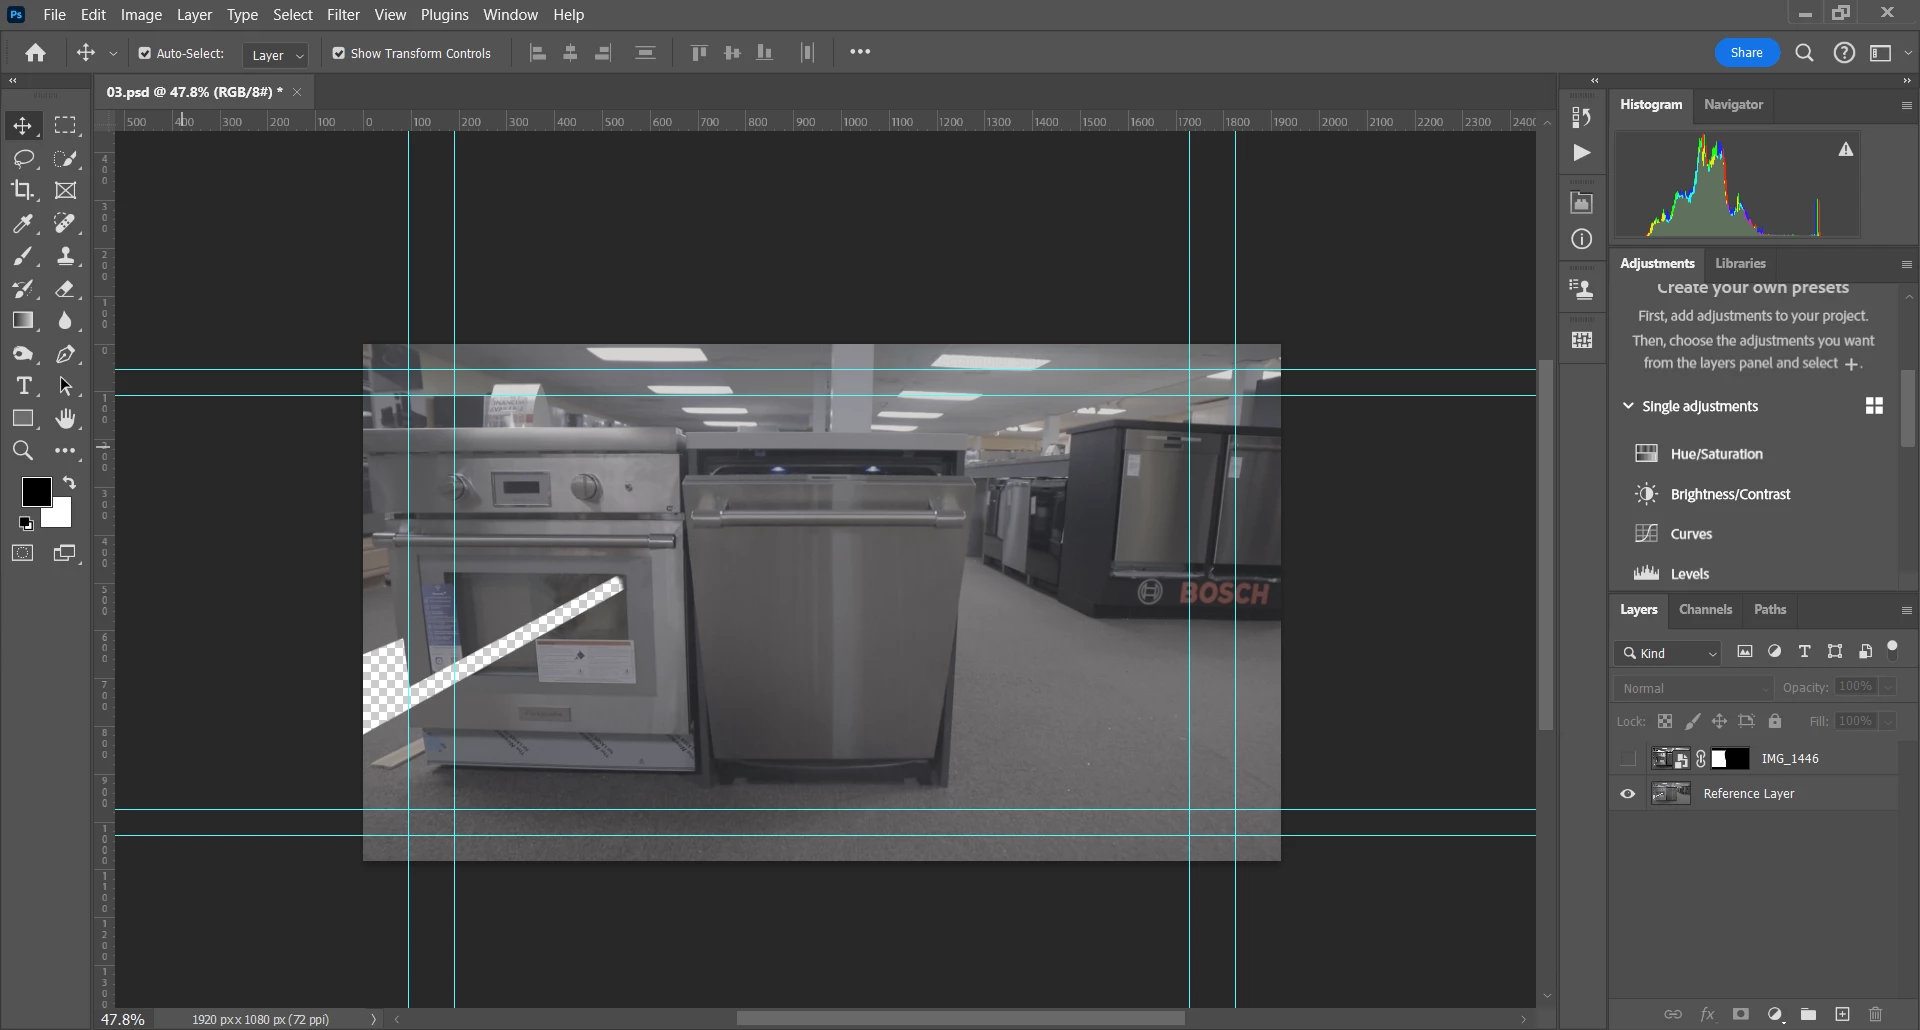This screenshot has width=1920, height=1030.
Task: Go to the Home screen
Action: 36,53
